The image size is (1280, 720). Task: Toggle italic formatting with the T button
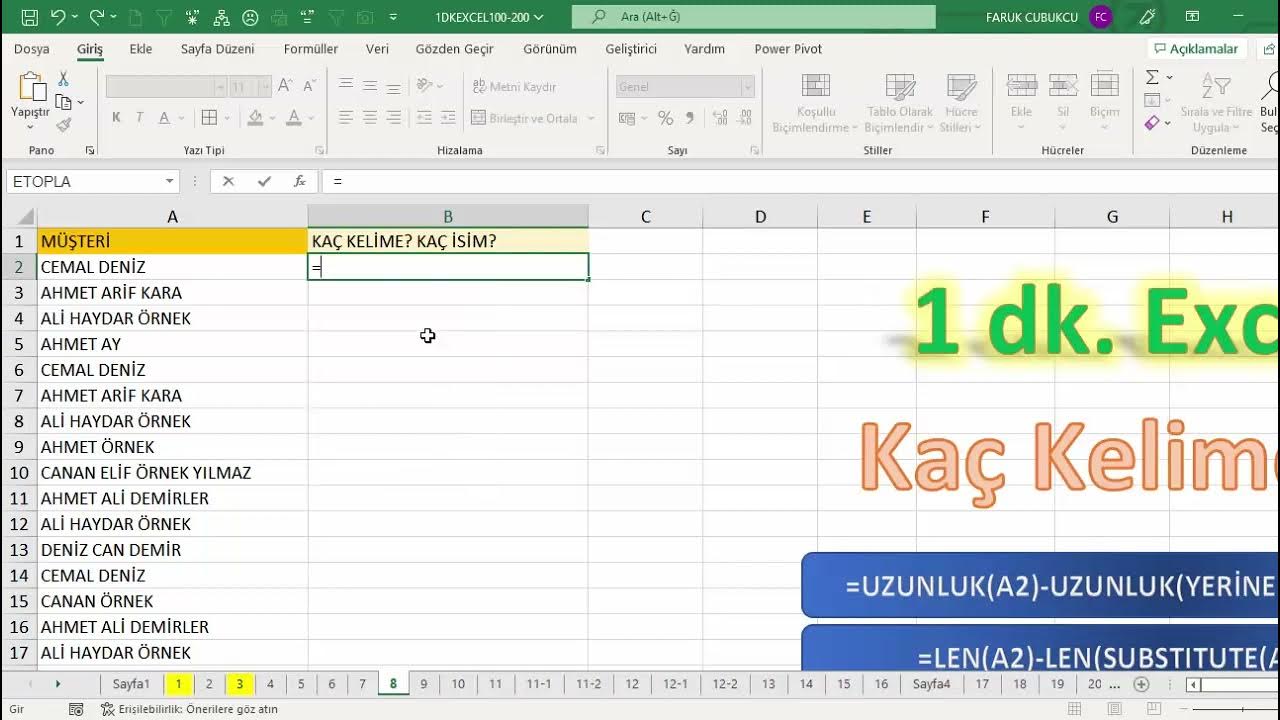coord(139,118)
